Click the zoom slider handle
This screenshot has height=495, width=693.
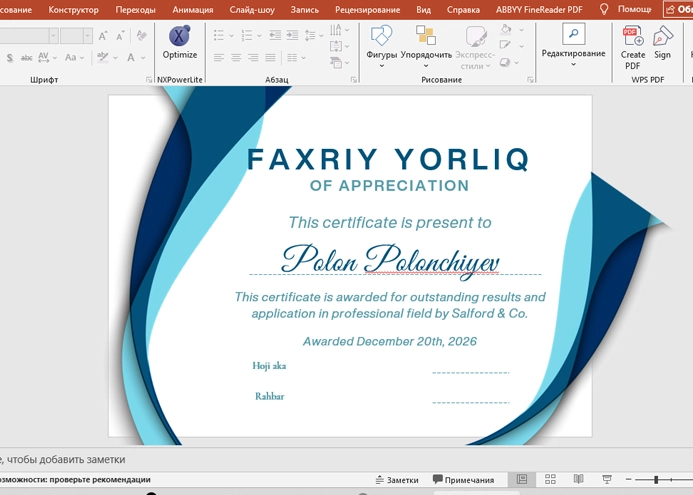click(656, 480)
